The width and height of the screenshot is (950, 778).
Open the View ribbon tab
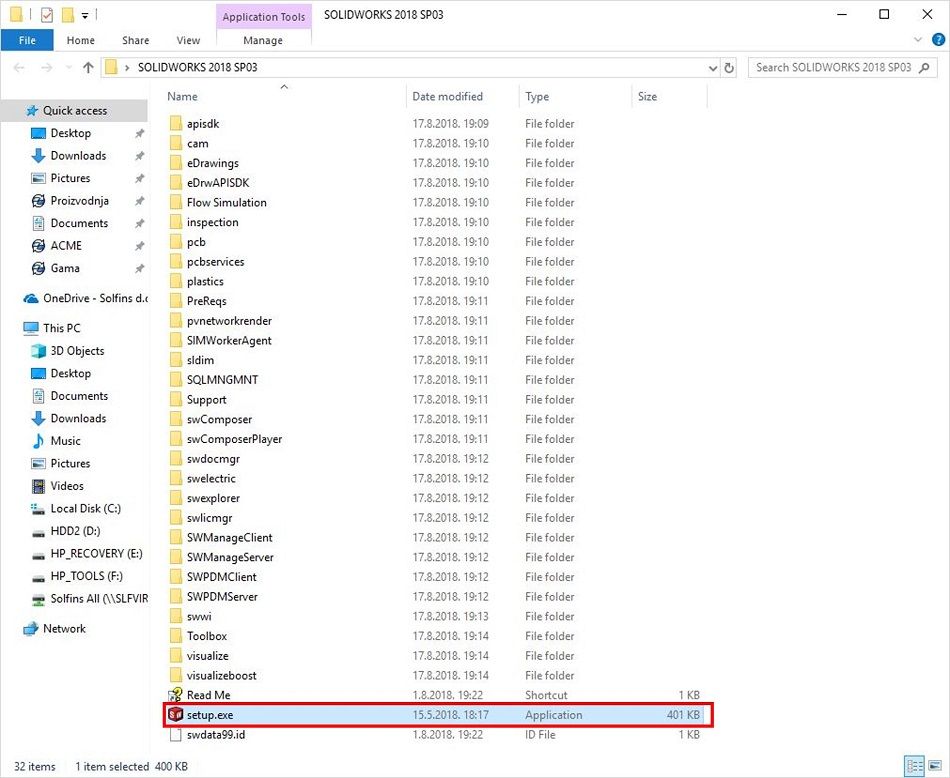(x=188, y=41)
